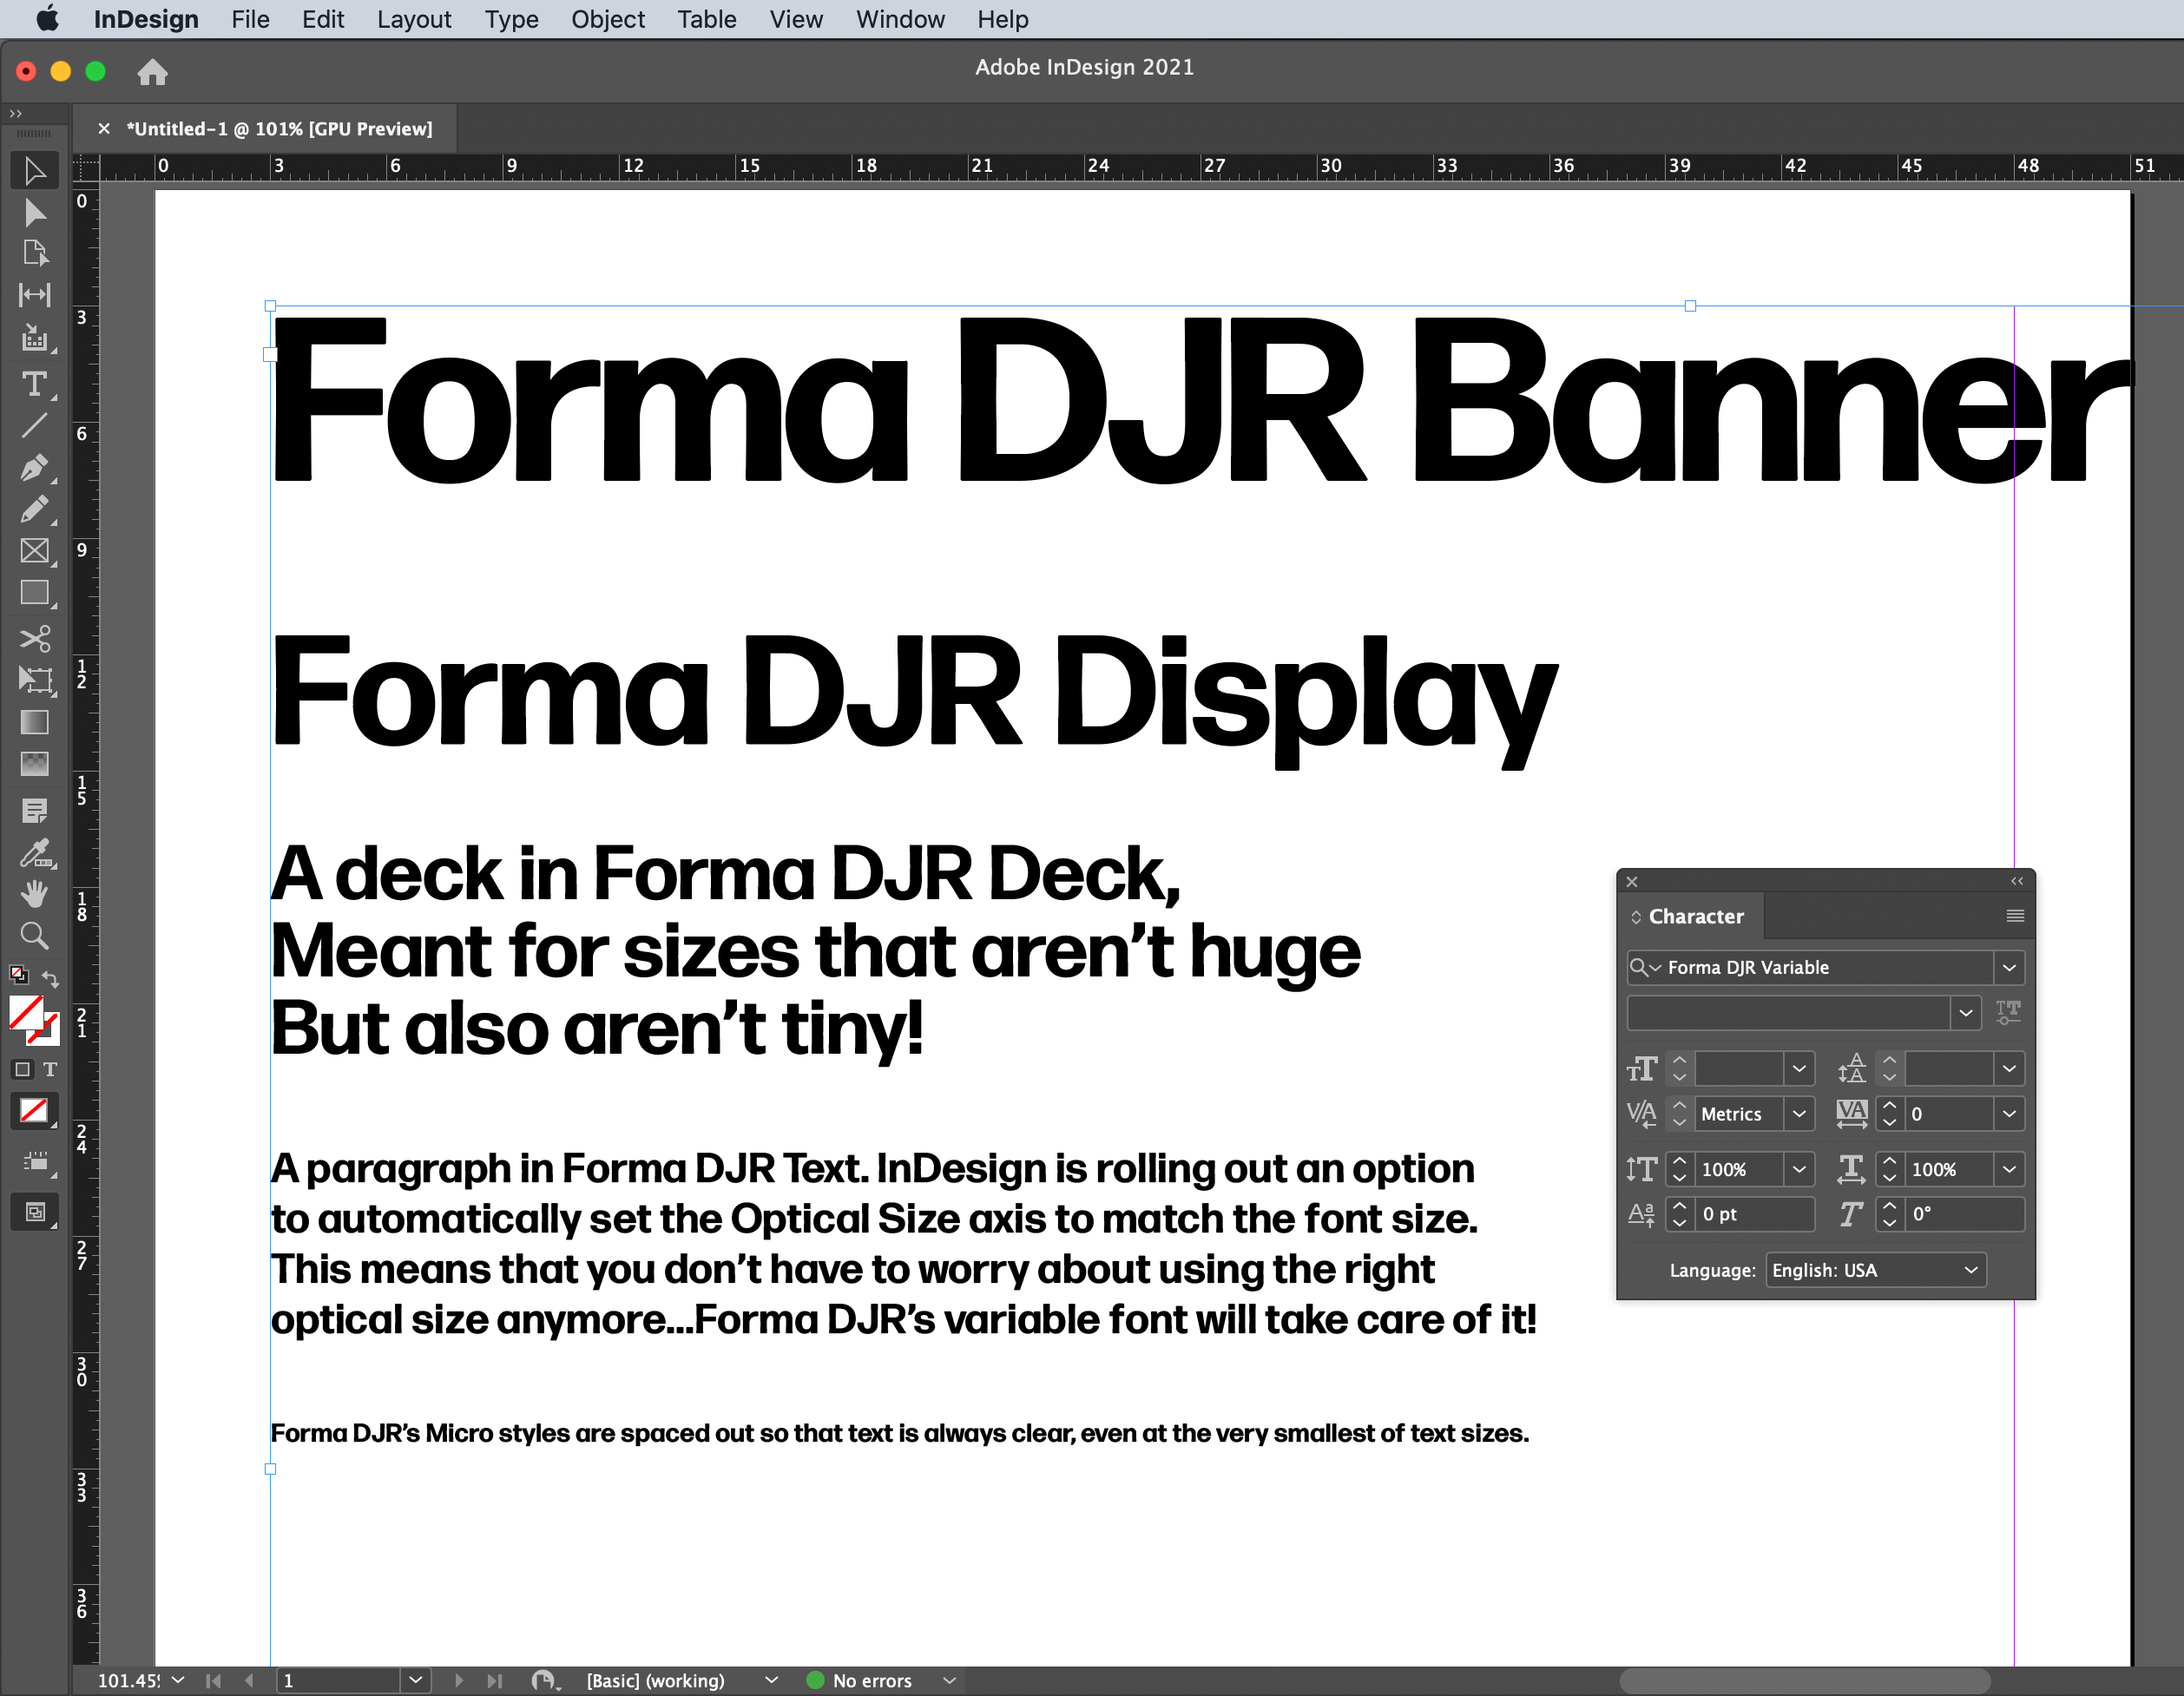Viewport: 2184px width, 1696px height.
Task: Select the Pencil tool
Action: click(35, 509)
